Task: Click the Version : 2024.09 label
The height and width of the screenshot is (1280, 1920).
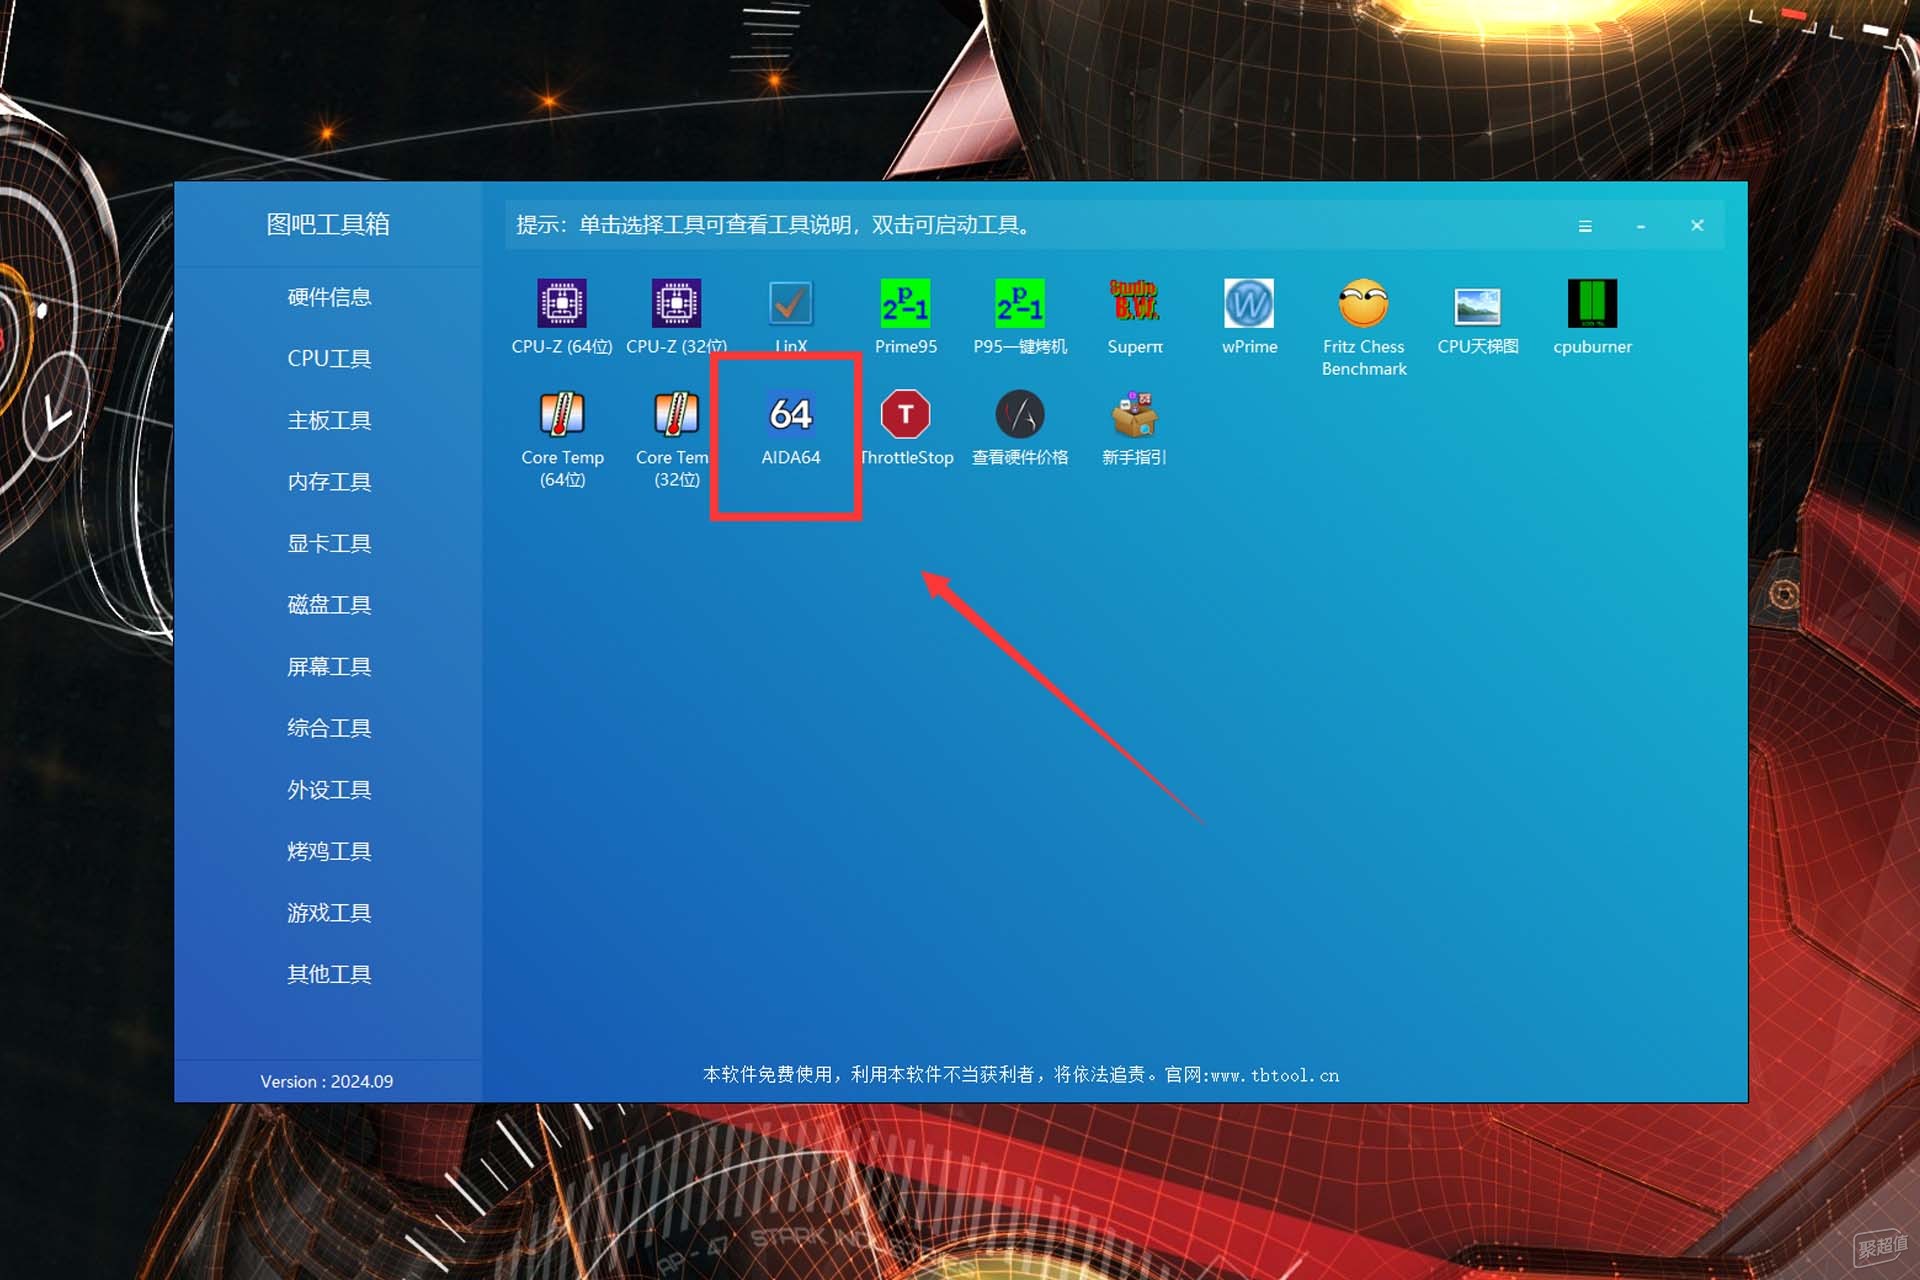Action: [327, 1081]
